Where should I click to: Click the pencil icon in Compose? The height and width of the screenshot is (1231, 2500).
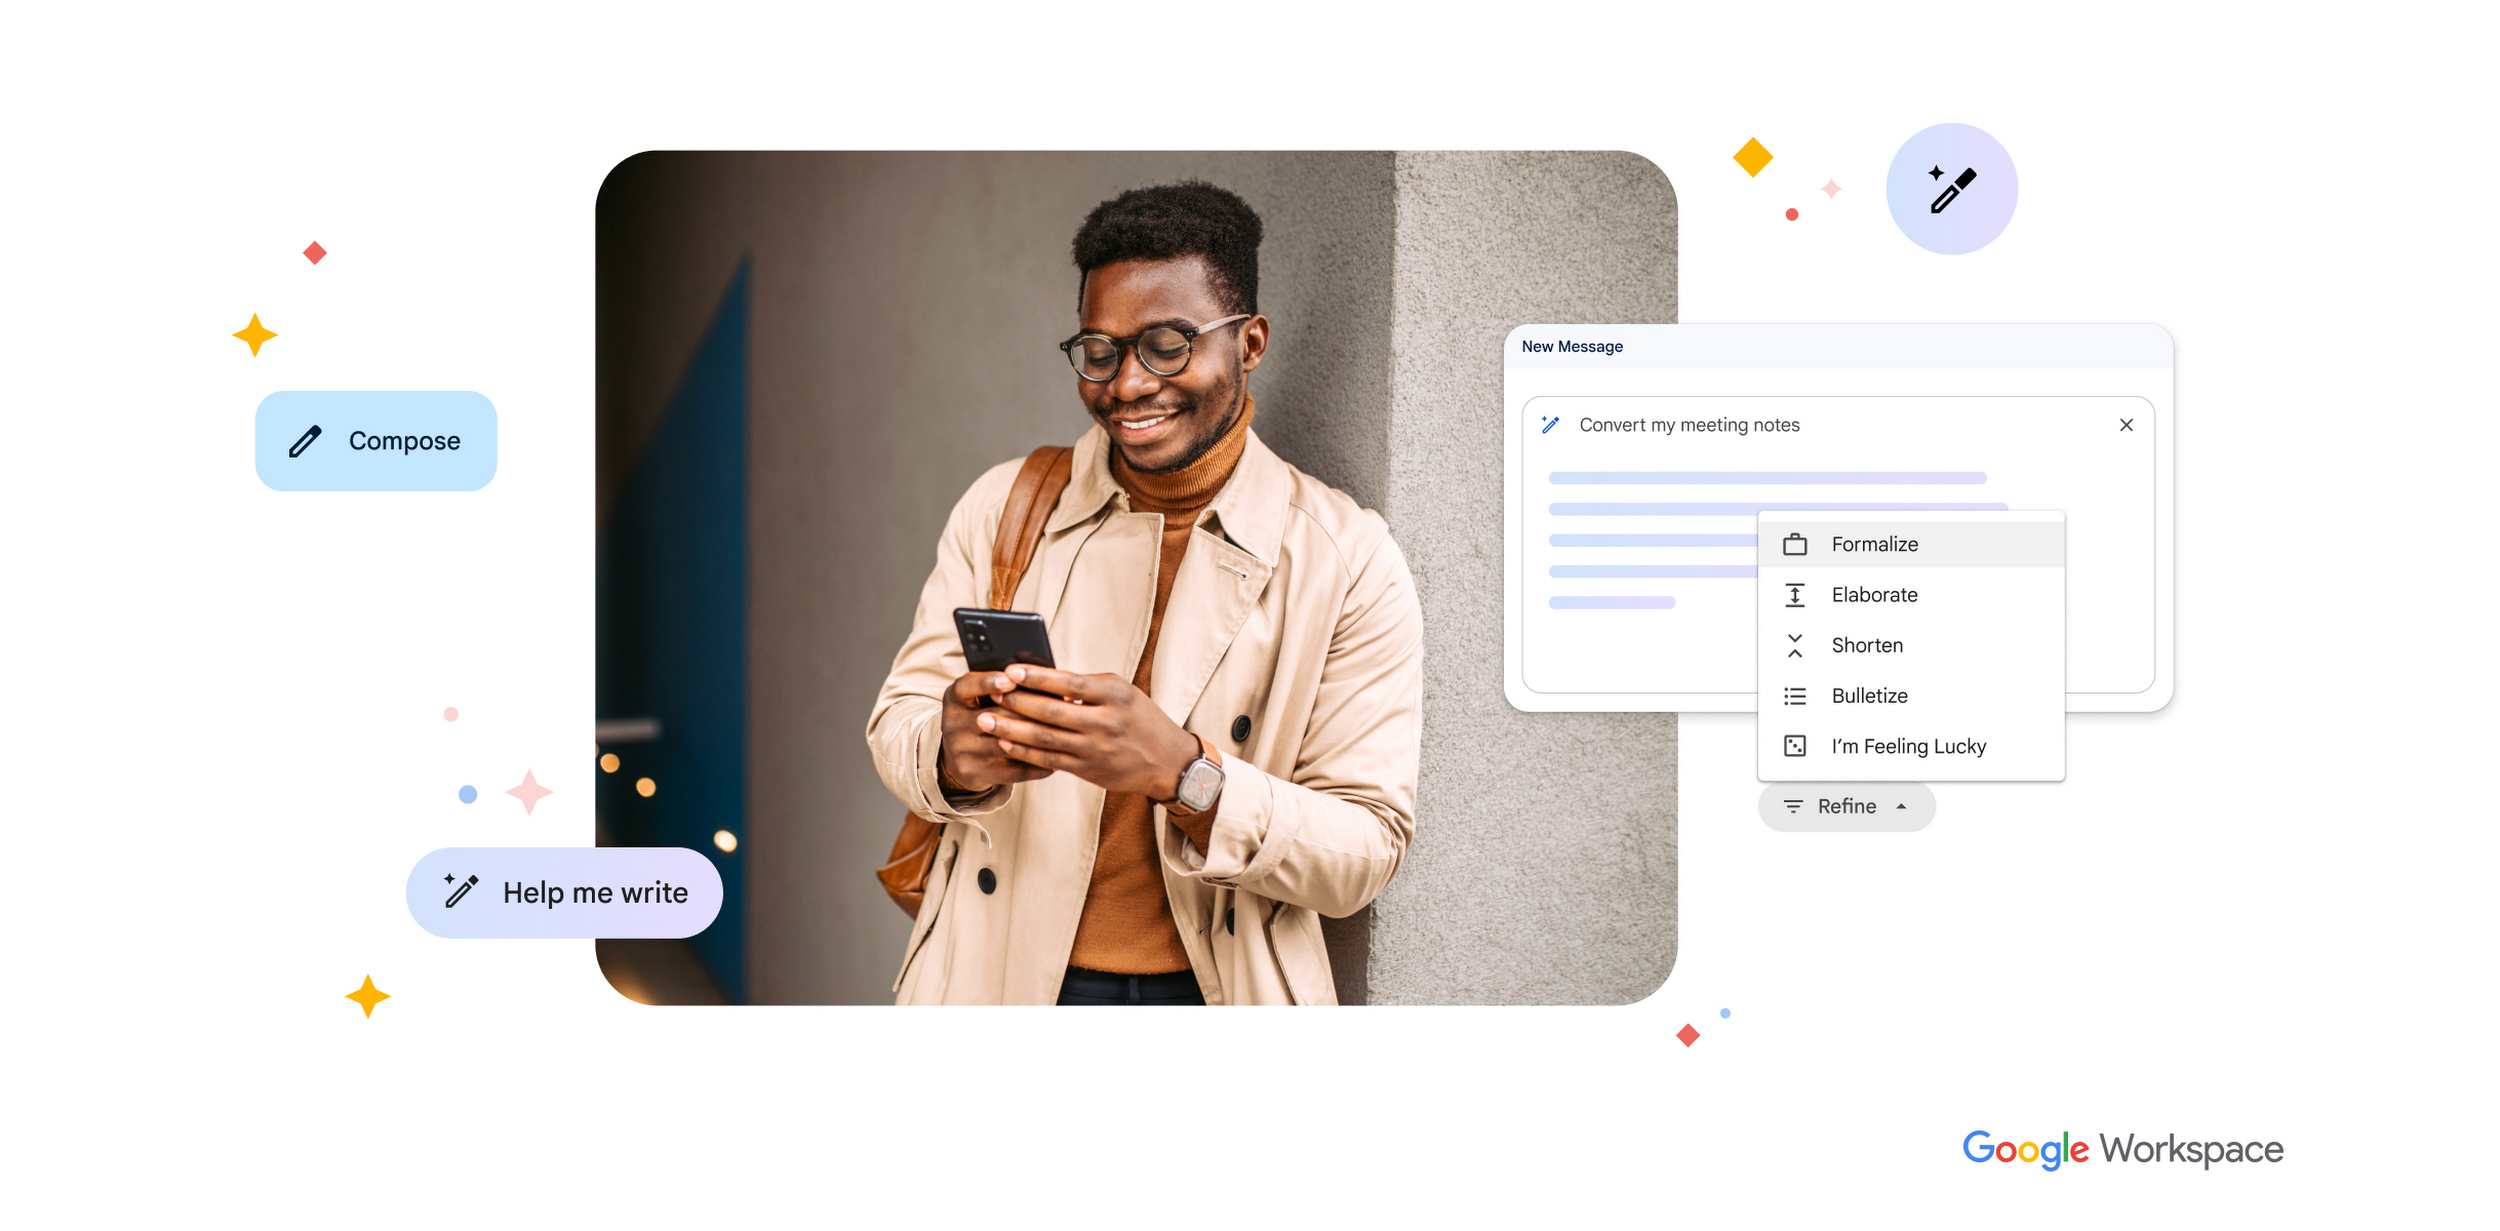click(x=308, y=445)
